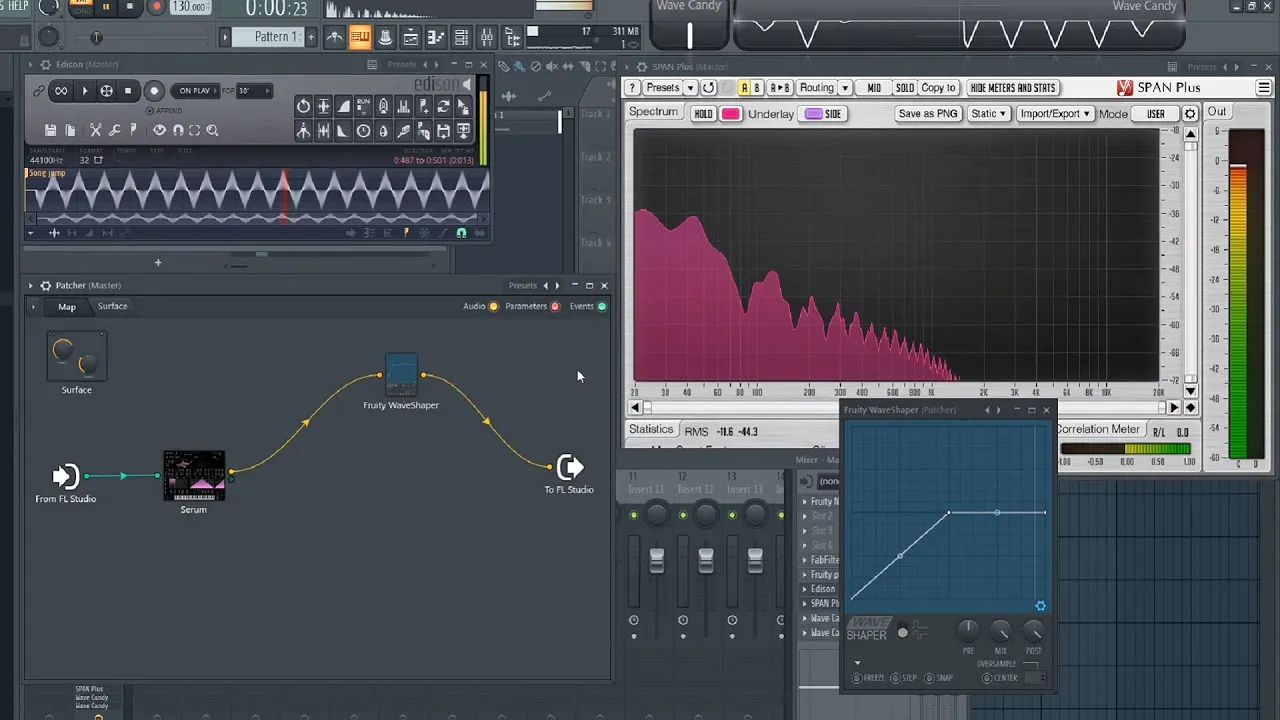Toggle FREEZE in Fruity WaveShaper
The image size is (1280, 720).
pos(869,678)
